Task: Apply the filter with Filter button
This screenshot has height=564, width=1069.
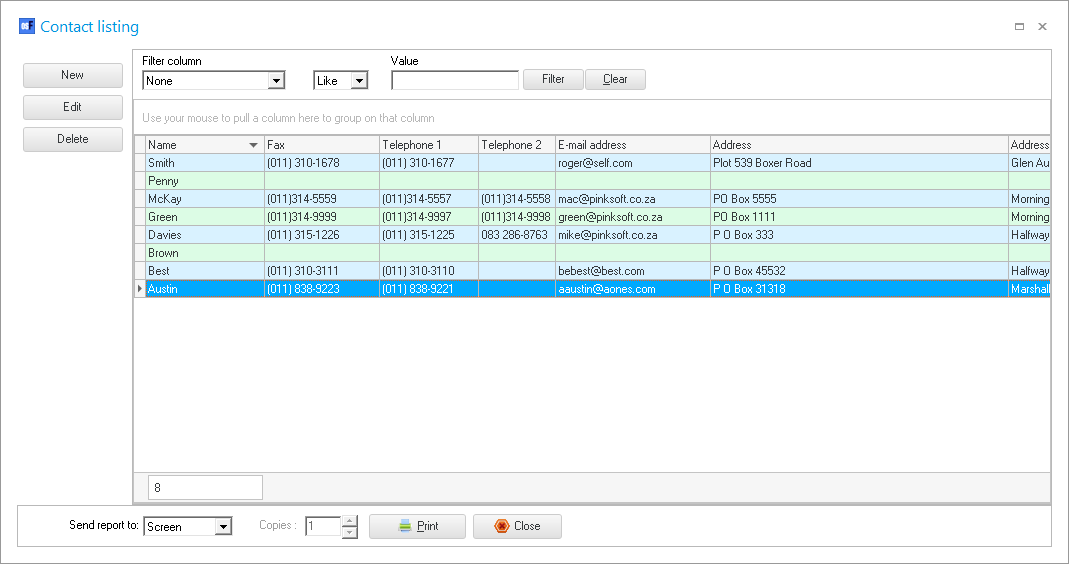Action: point(553,79)
